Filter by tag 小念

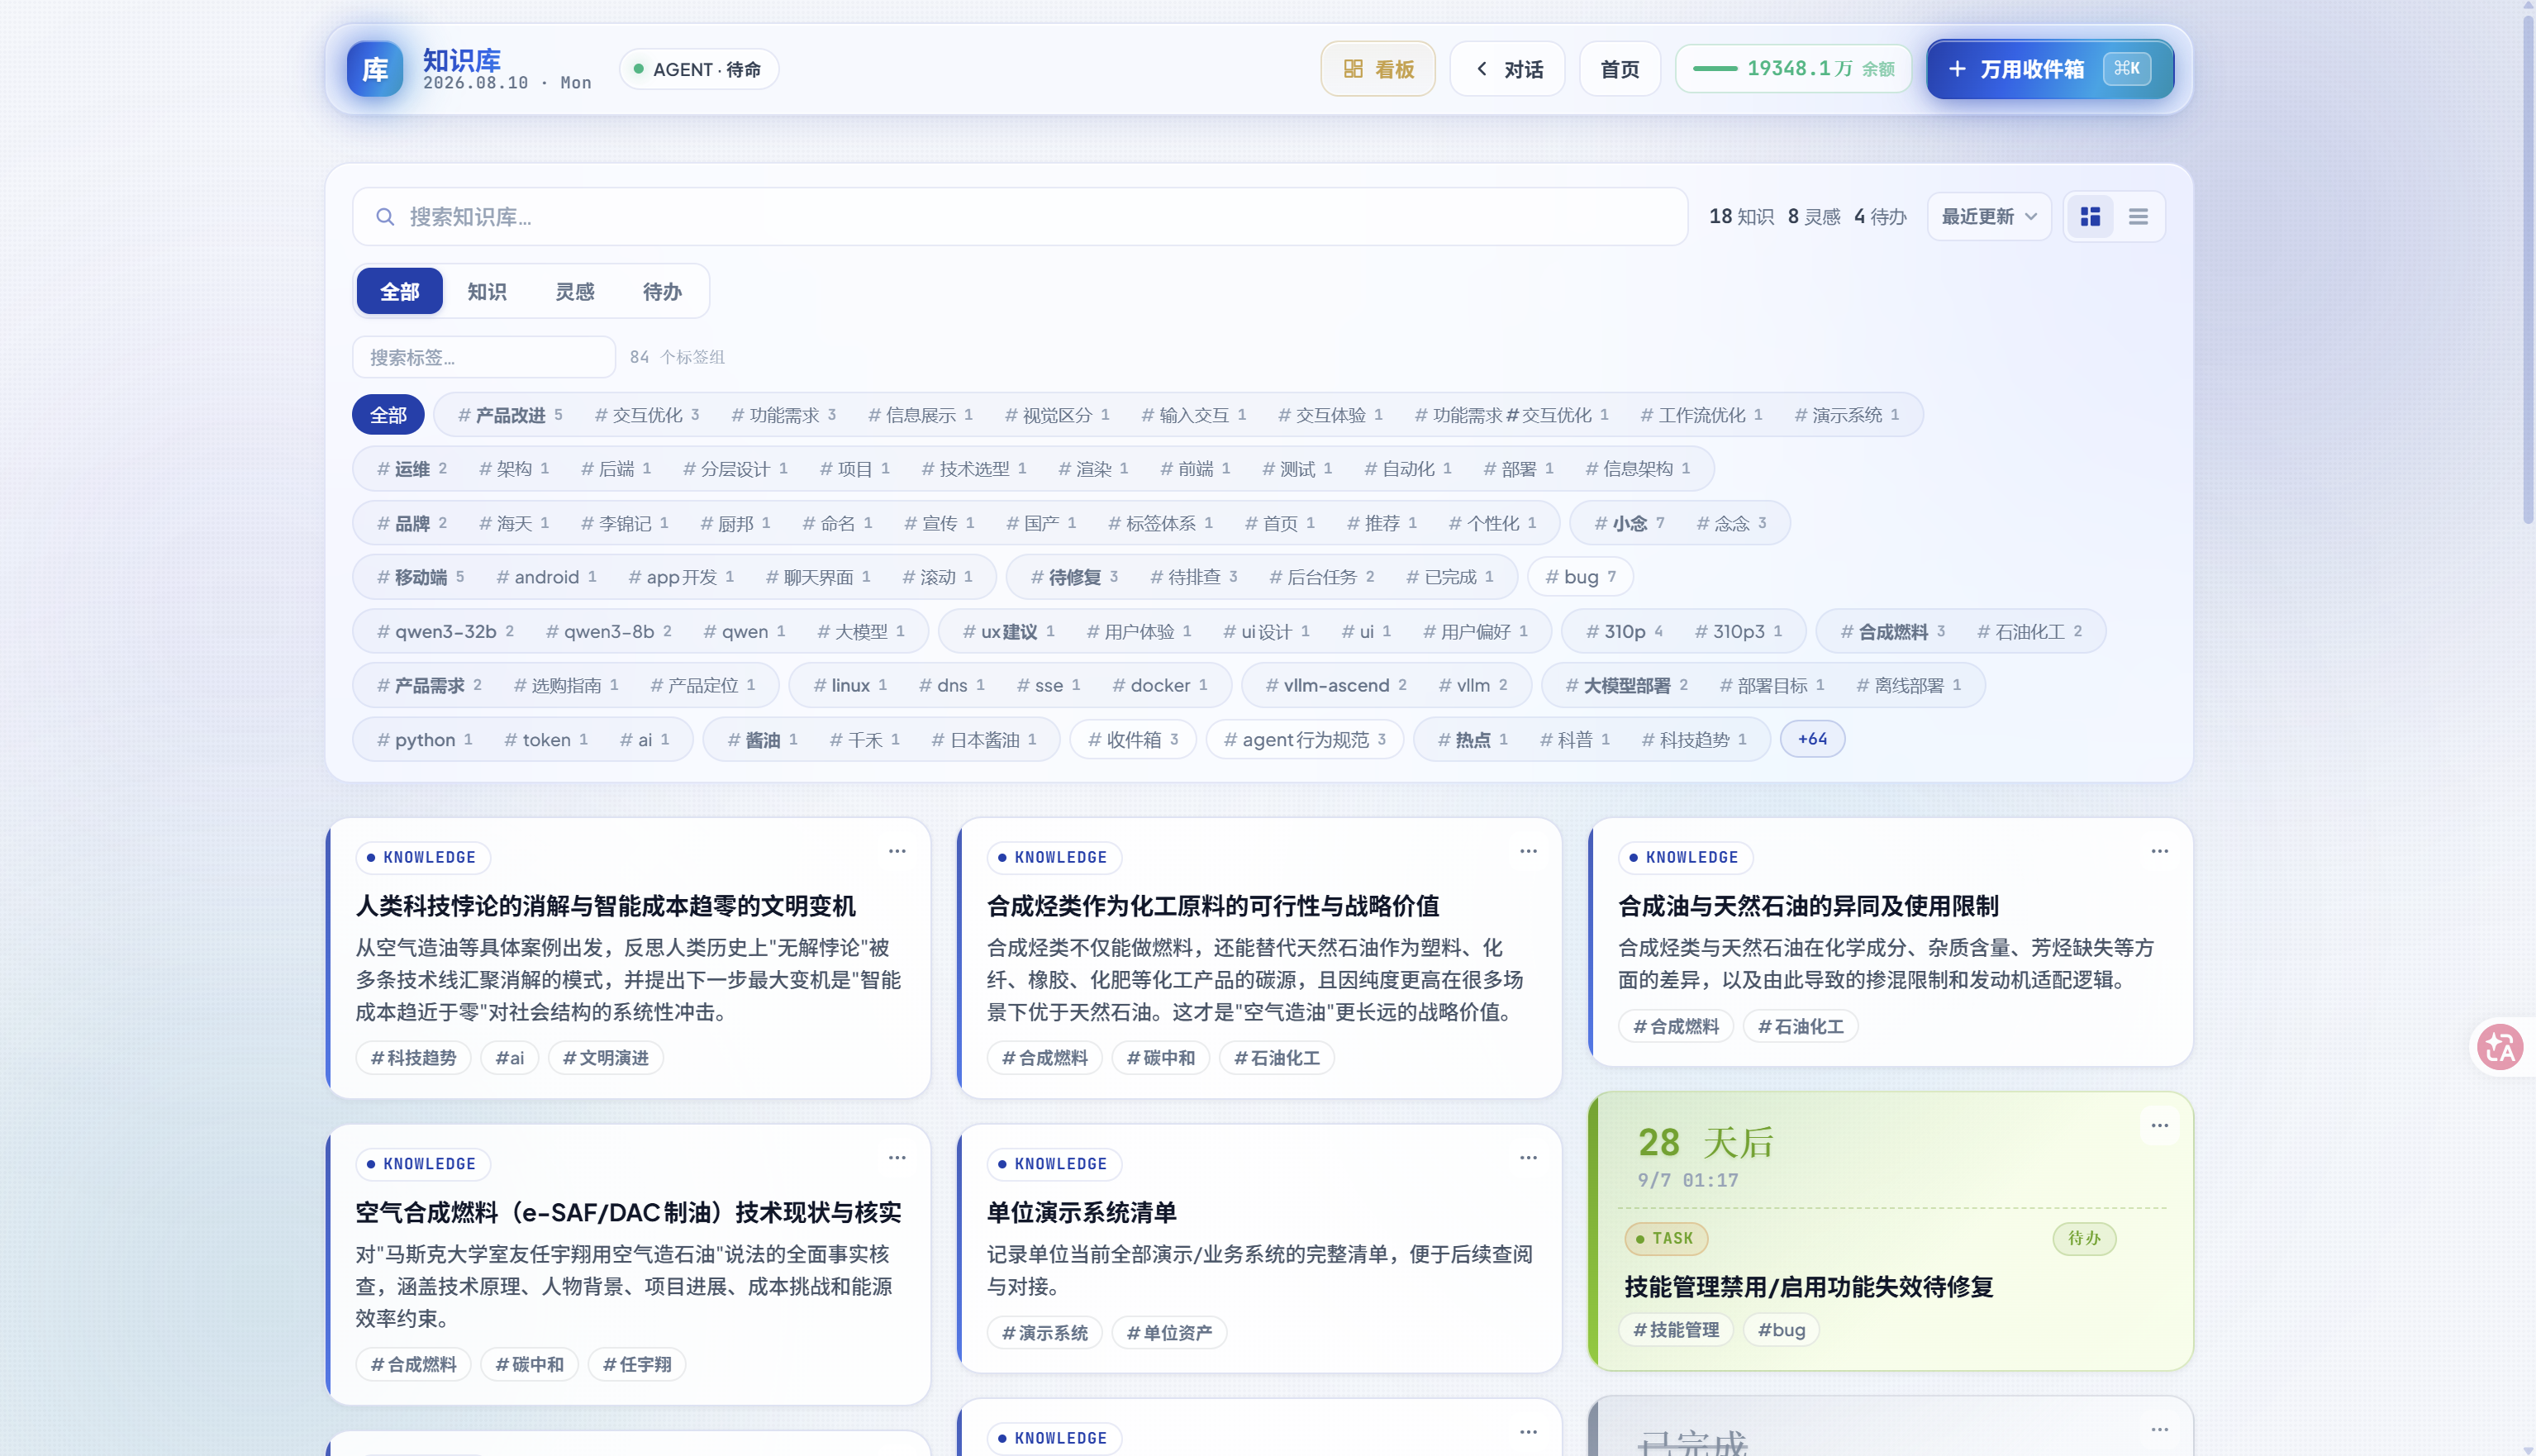click(1629, 523)
